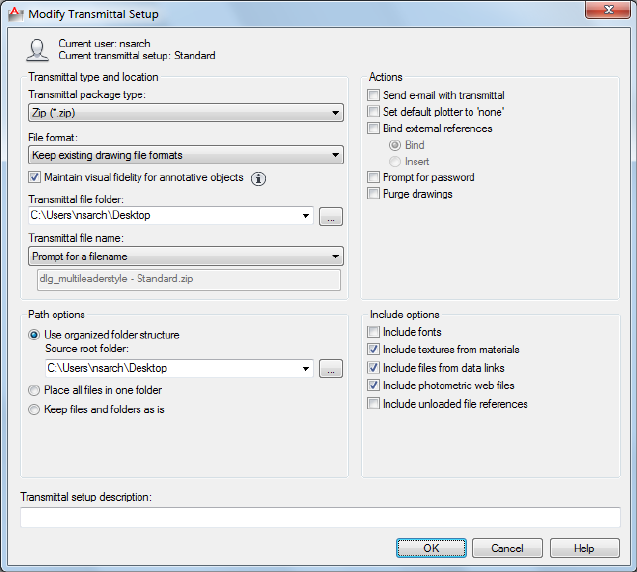Uncheck Maintain visual fidelity for annotative objects
The image size is (637, 572).
(35, 177)
